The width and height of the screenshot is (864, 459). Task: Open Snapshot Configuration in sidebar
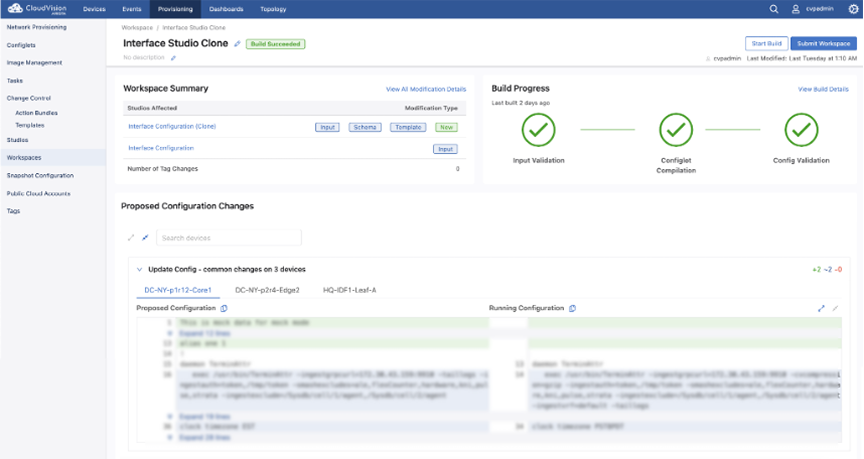tap(40, 176)
